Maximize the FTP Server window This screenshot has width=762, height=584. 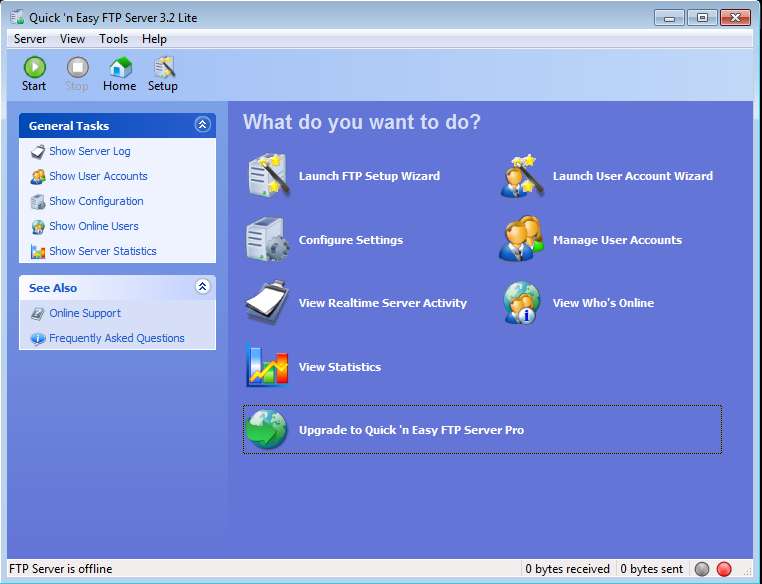pos(702,18)
